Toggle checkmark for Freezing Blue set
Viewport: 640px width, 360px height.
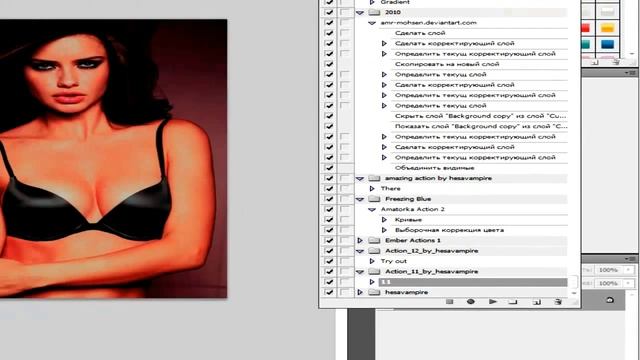(329, 199)
